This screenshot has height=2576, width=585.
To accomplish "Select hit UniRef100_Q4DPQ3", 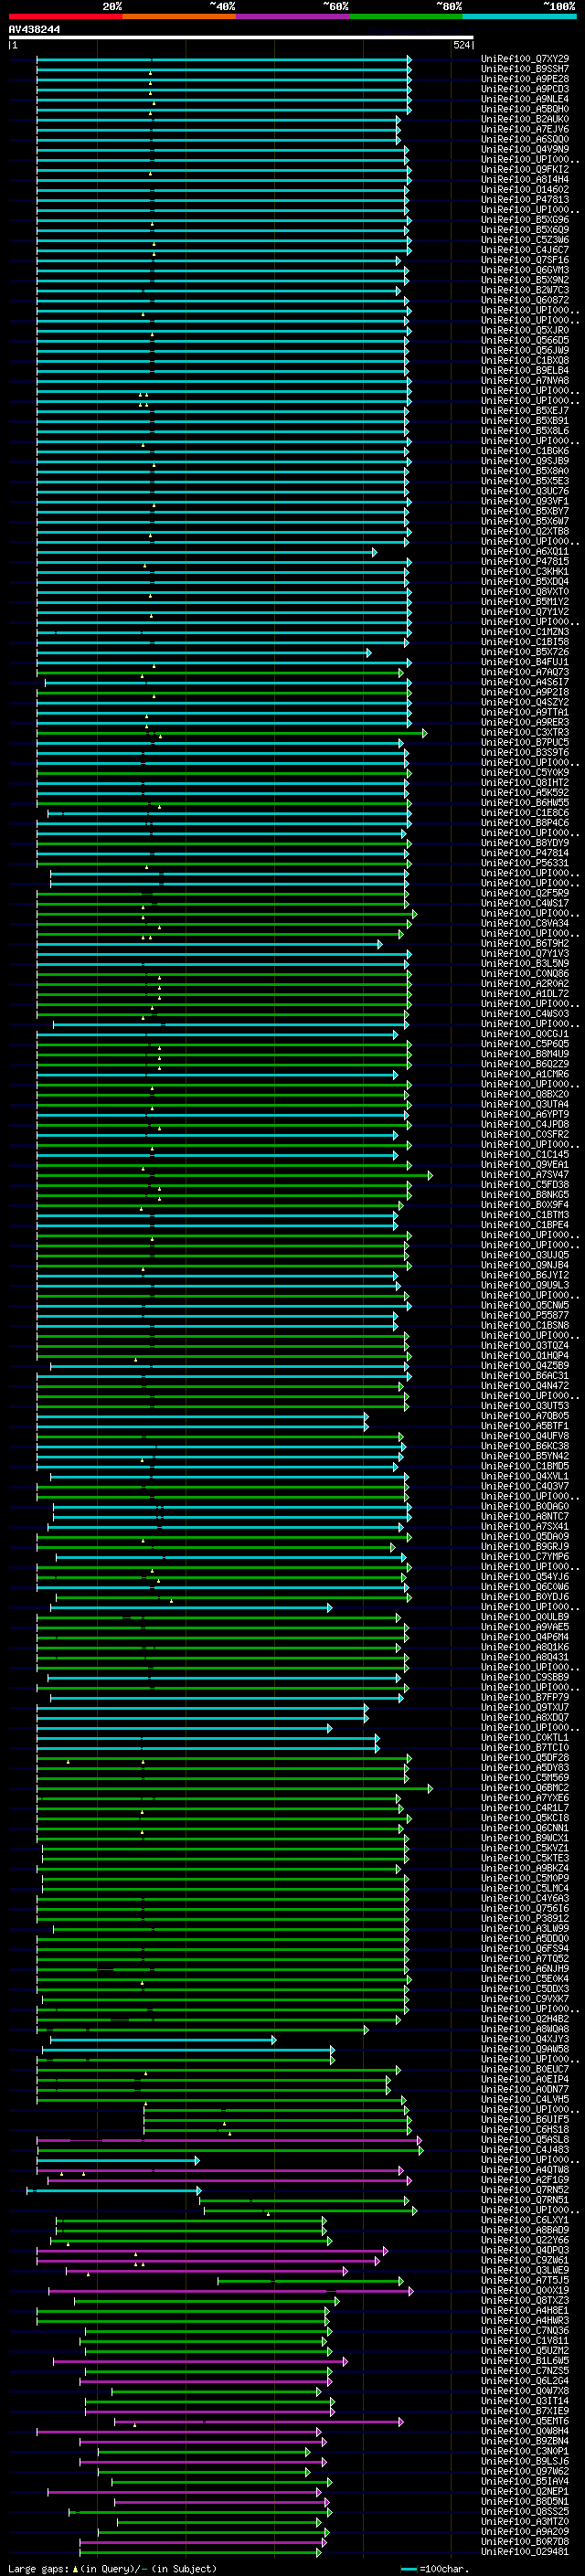I will tap(525, 2250).
